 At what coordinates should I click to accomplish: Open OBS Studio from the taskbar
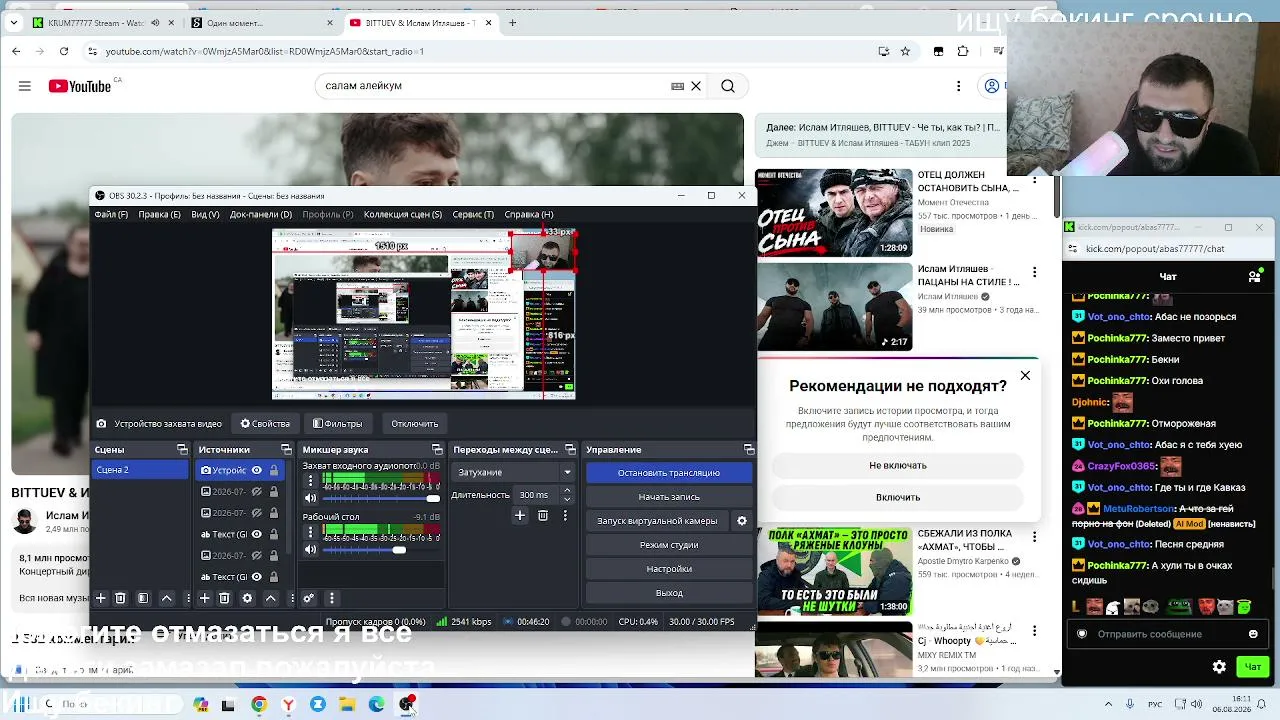coord(406,704)
